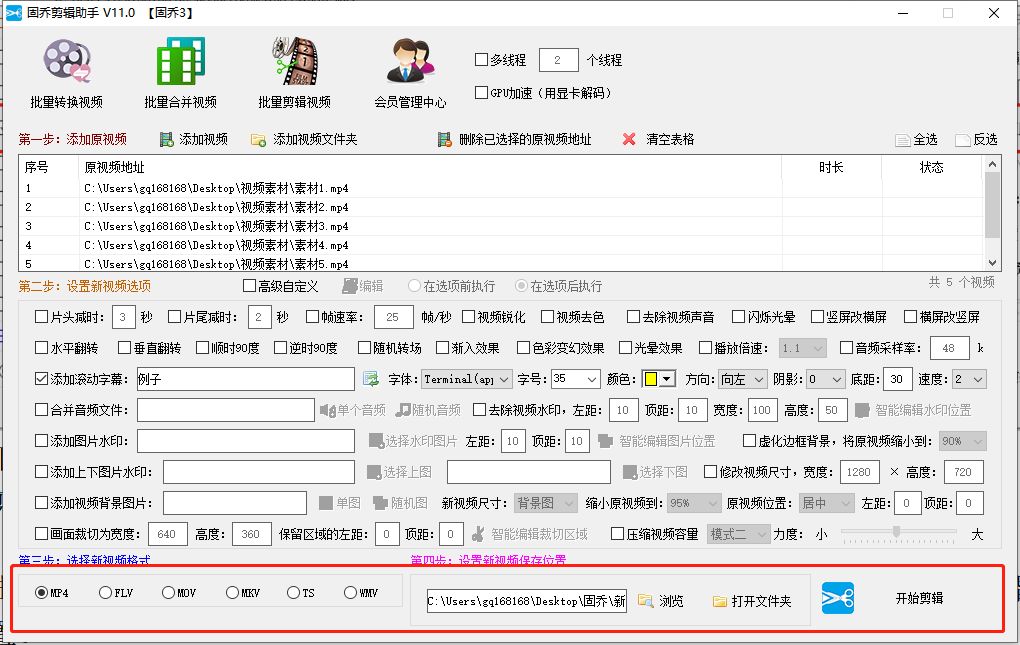Choose the WMV format radio button
This screenshot has height=645, width=1020.
tap(351, 592)
